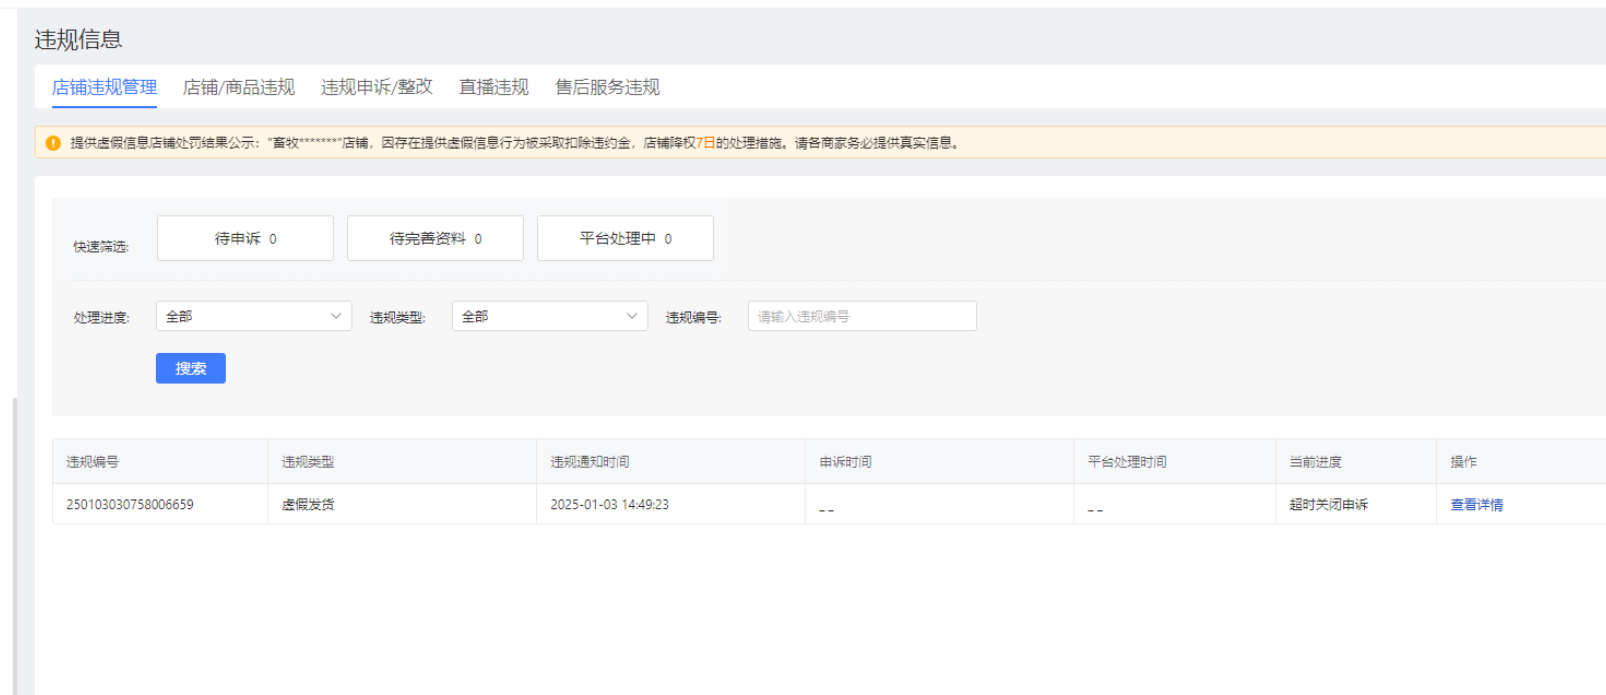
Task: Click the 违规通知时间 column header
Action: (590, 462)
